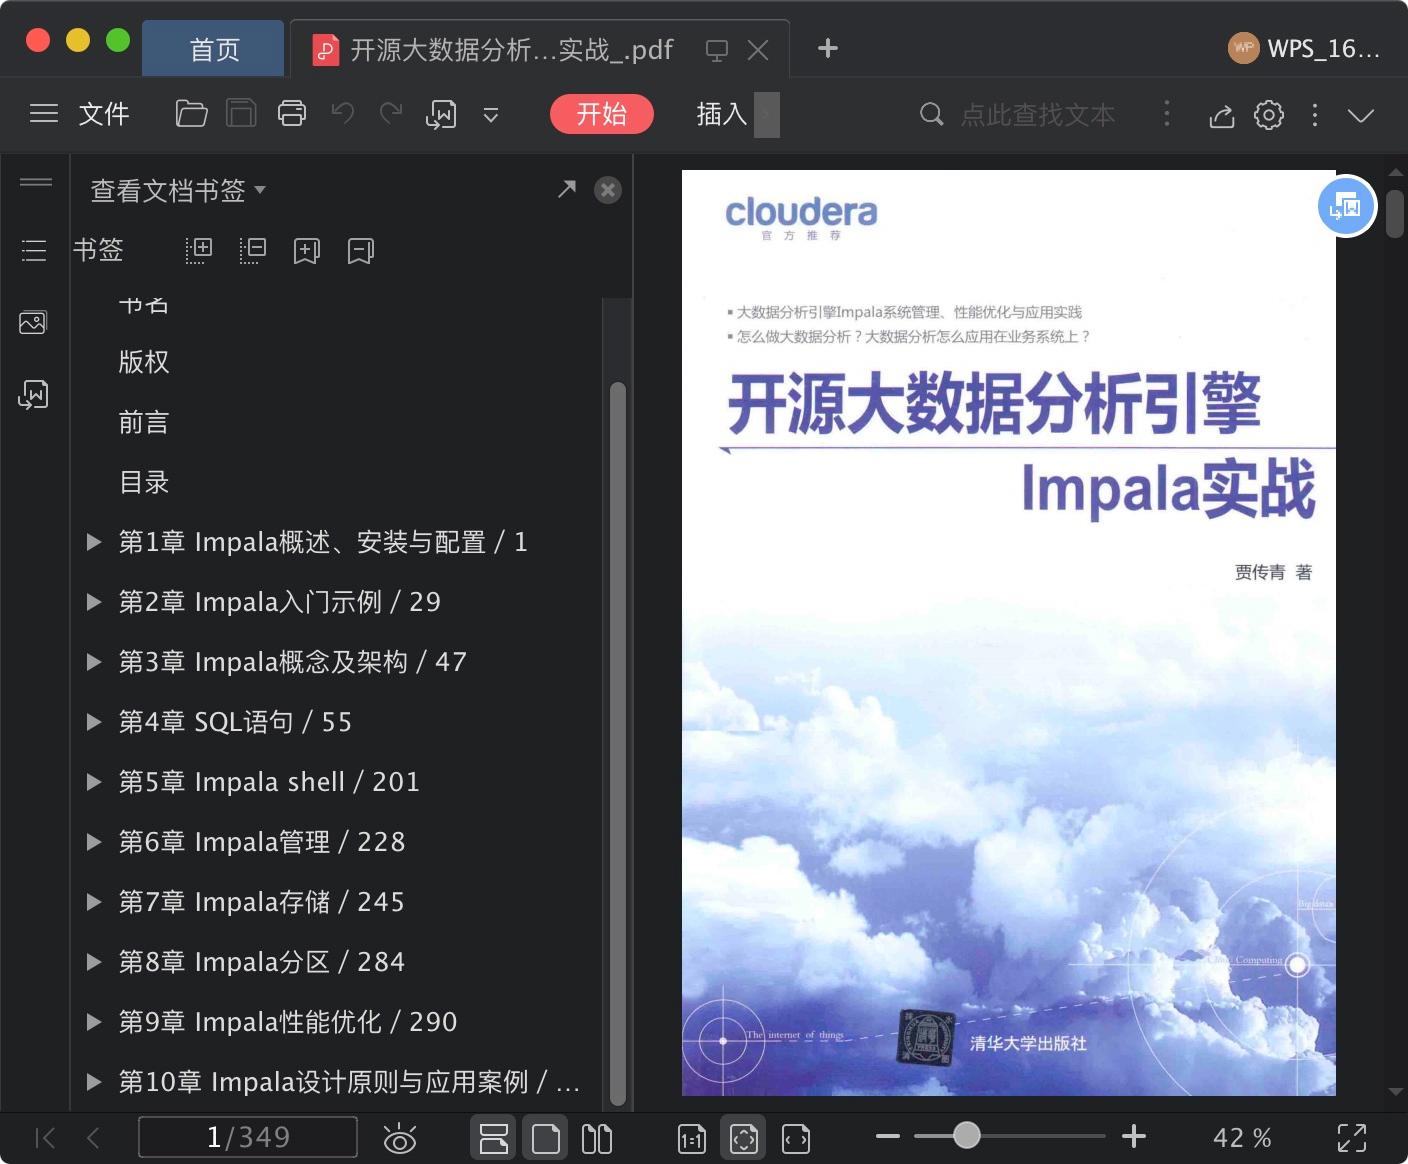Viewport: 1408px width, 1164px height.
Task: Show the thumbnails sidebar icon
Action: pyautogui.click(x=33, y=322)
